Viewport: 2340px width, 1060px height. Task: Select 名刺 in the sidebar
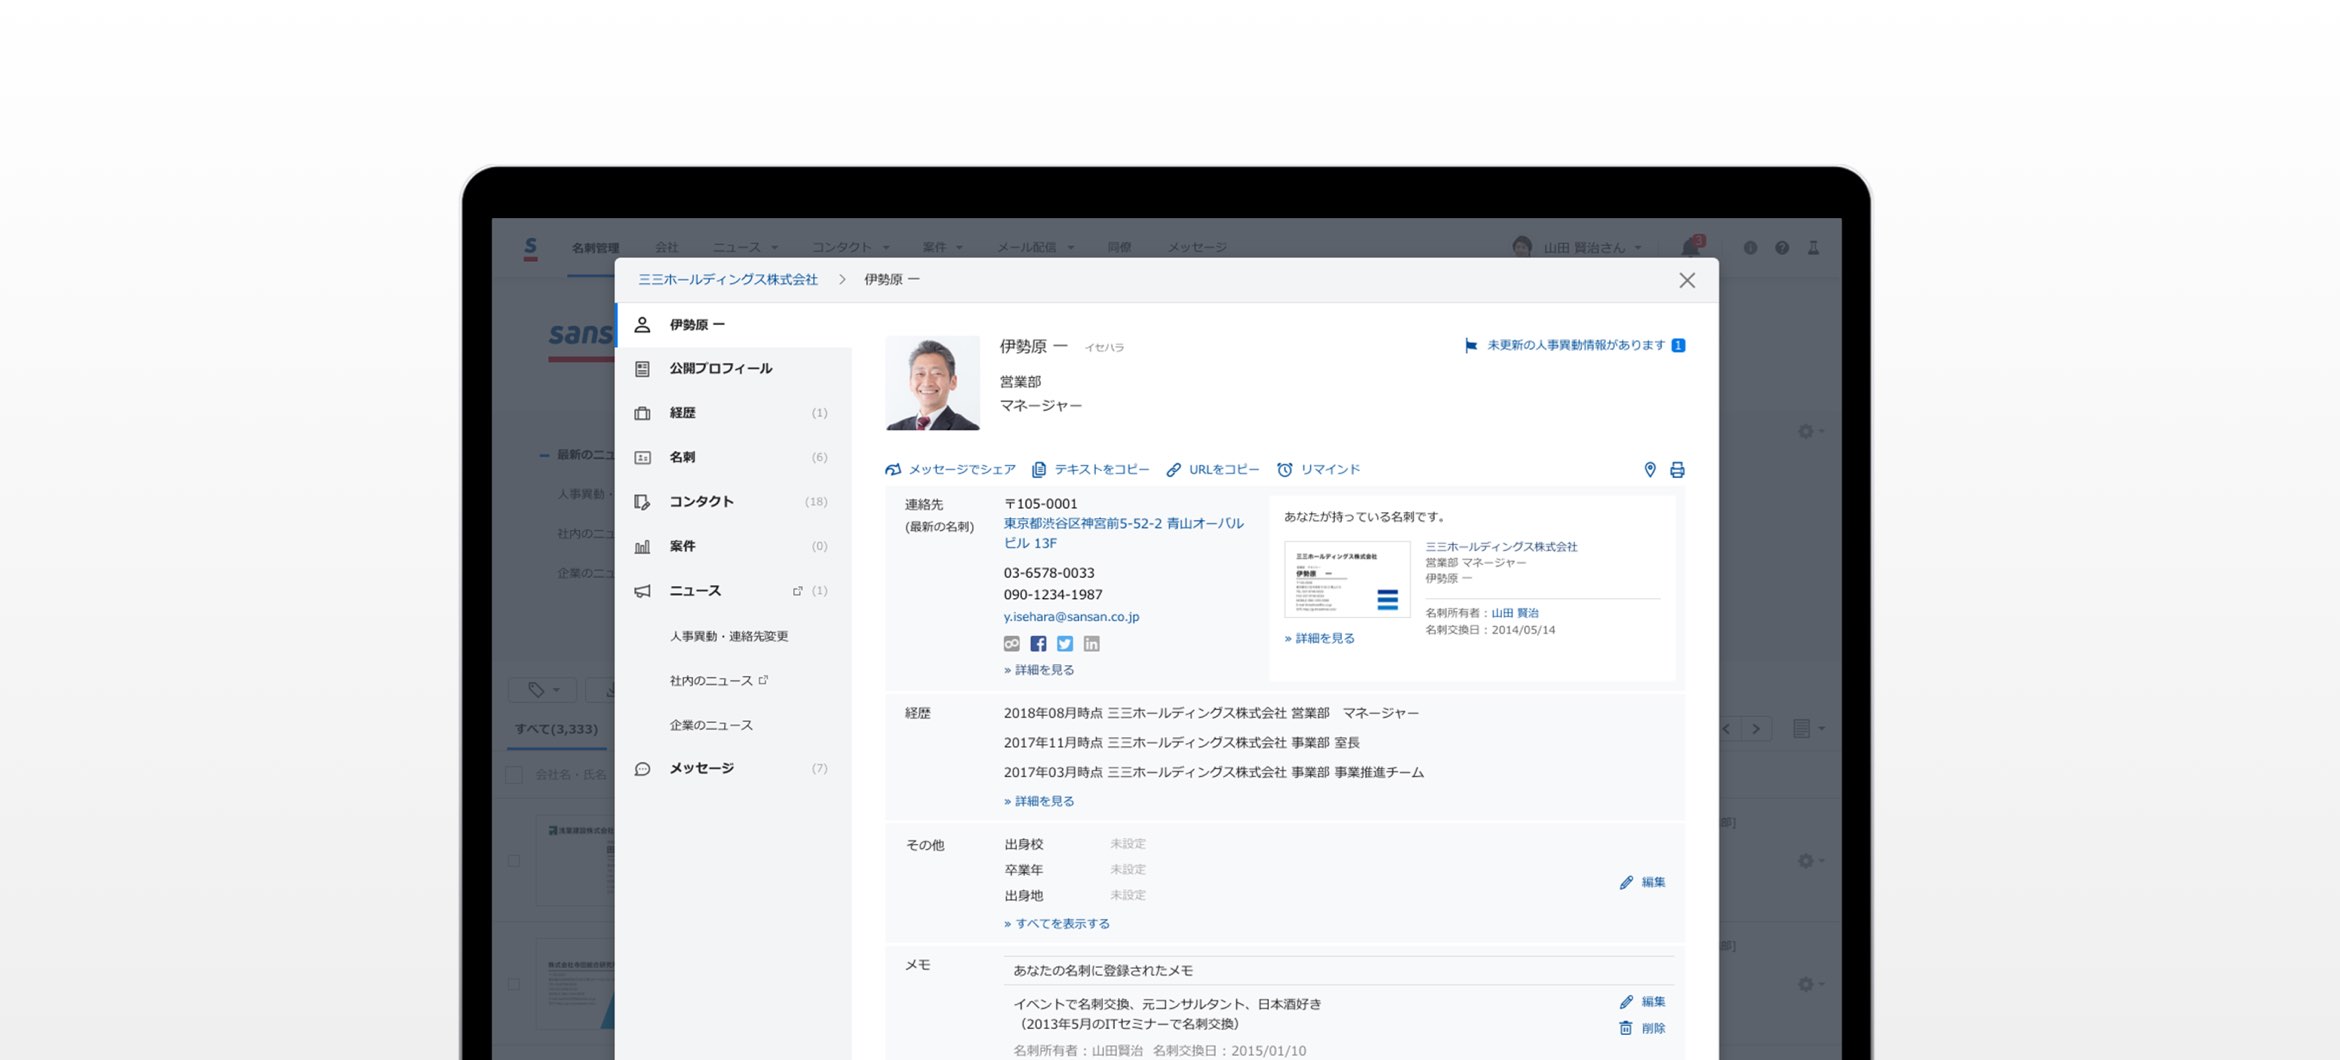point(733,457)
